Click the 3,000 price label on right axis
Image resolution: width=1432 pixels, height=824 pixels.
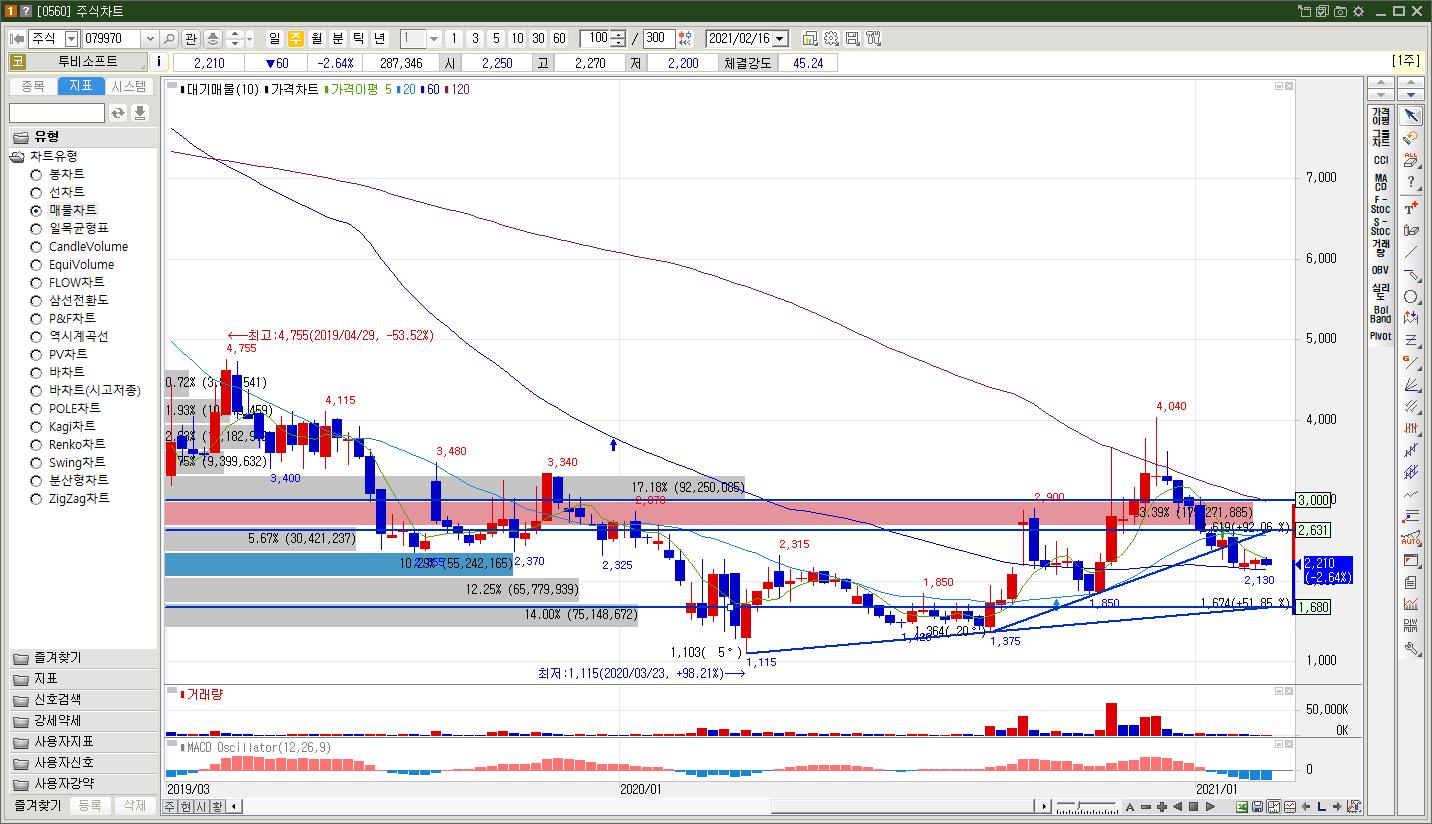(x=1313, y=500)
